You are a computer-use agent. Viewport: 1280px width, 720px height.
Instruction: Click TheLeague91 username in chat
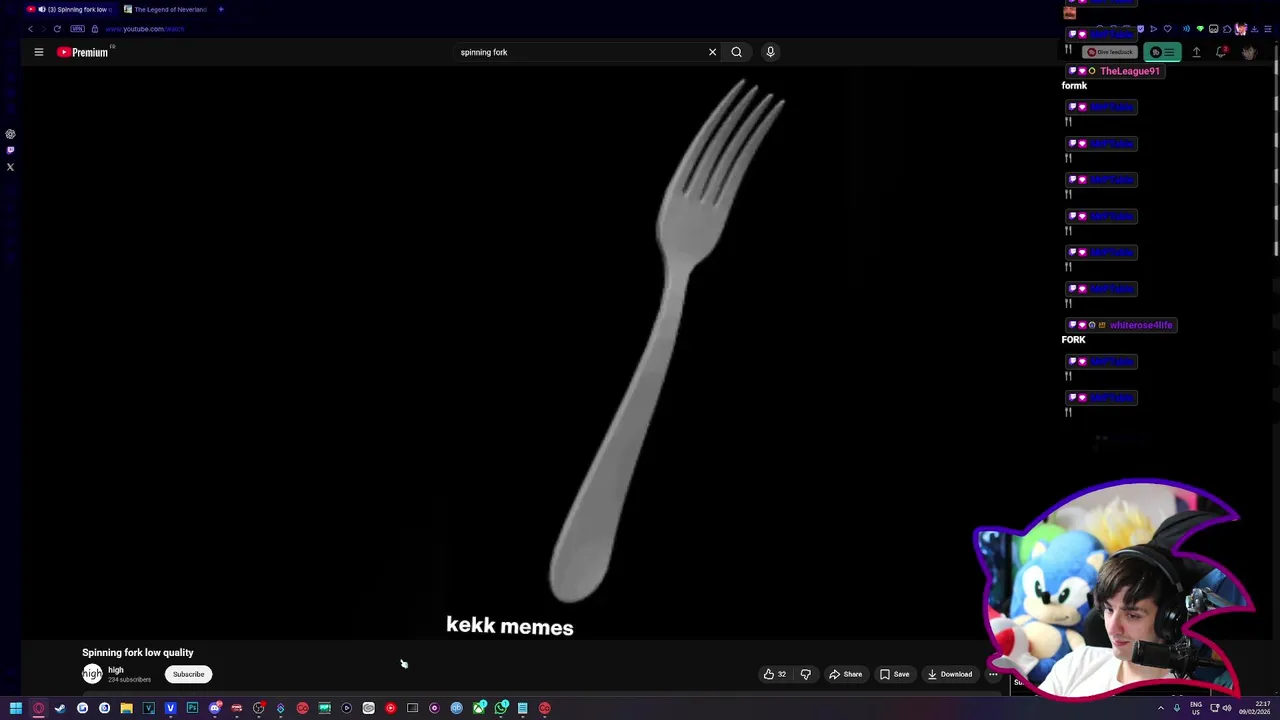(x=1130, y=71)
